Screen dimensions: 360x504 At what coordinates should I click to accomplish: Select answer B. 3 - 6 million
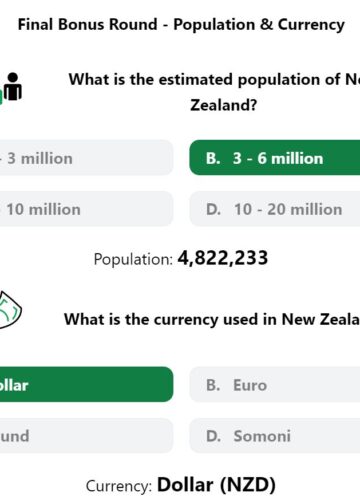click(x=275, y=158)
